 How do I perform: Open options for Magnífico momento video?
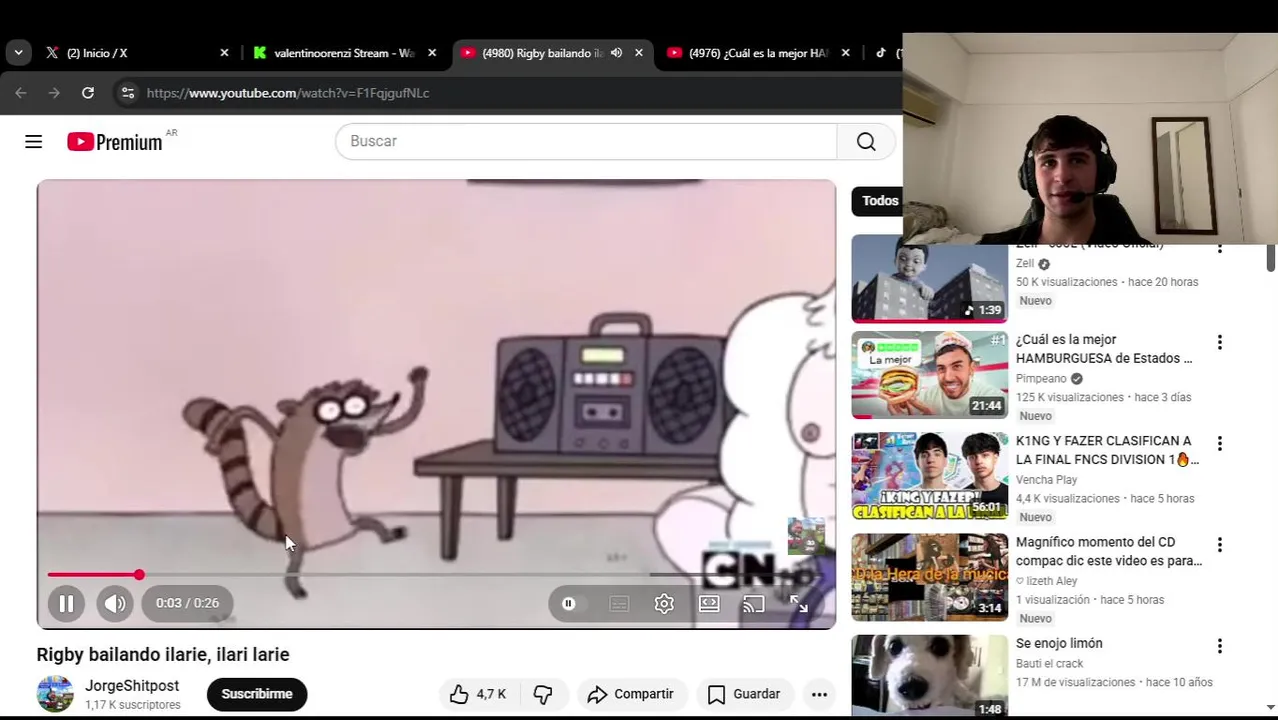point(1219,545)
